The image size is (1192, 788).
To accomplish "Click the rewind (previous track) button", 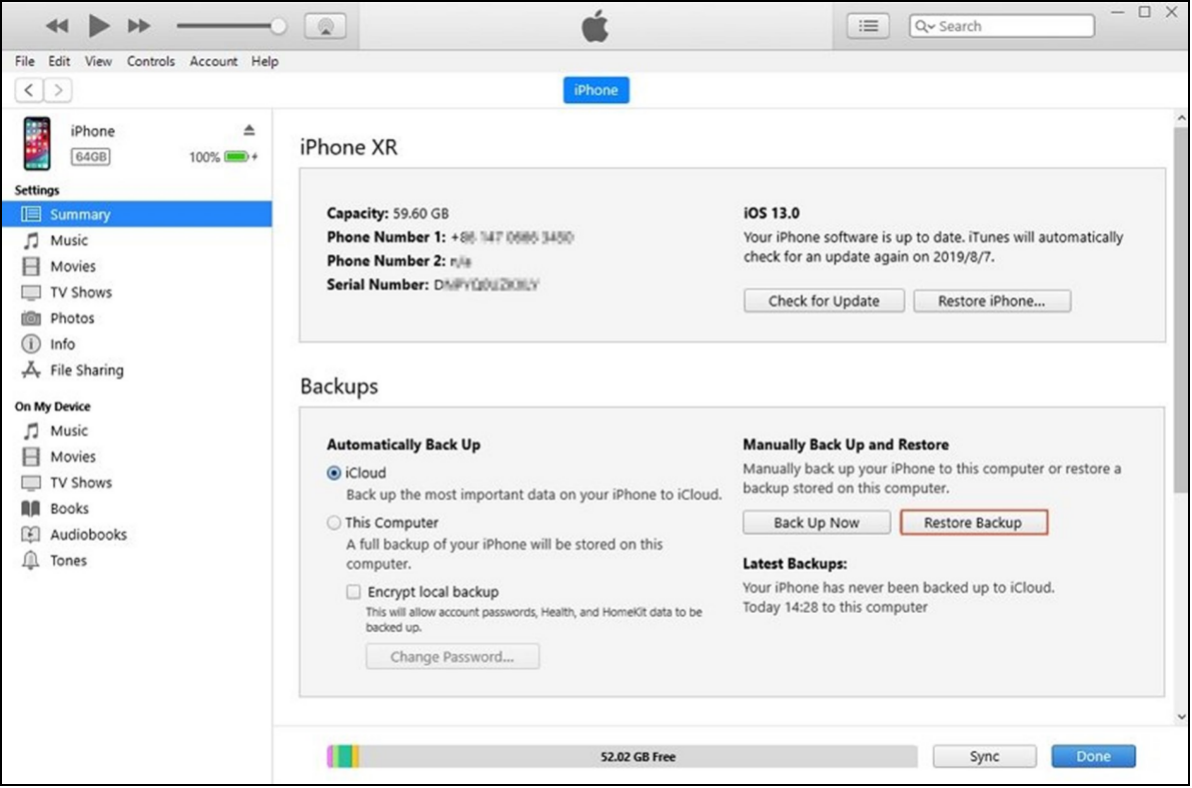I will pyautogui.click(x=58, y=26).
